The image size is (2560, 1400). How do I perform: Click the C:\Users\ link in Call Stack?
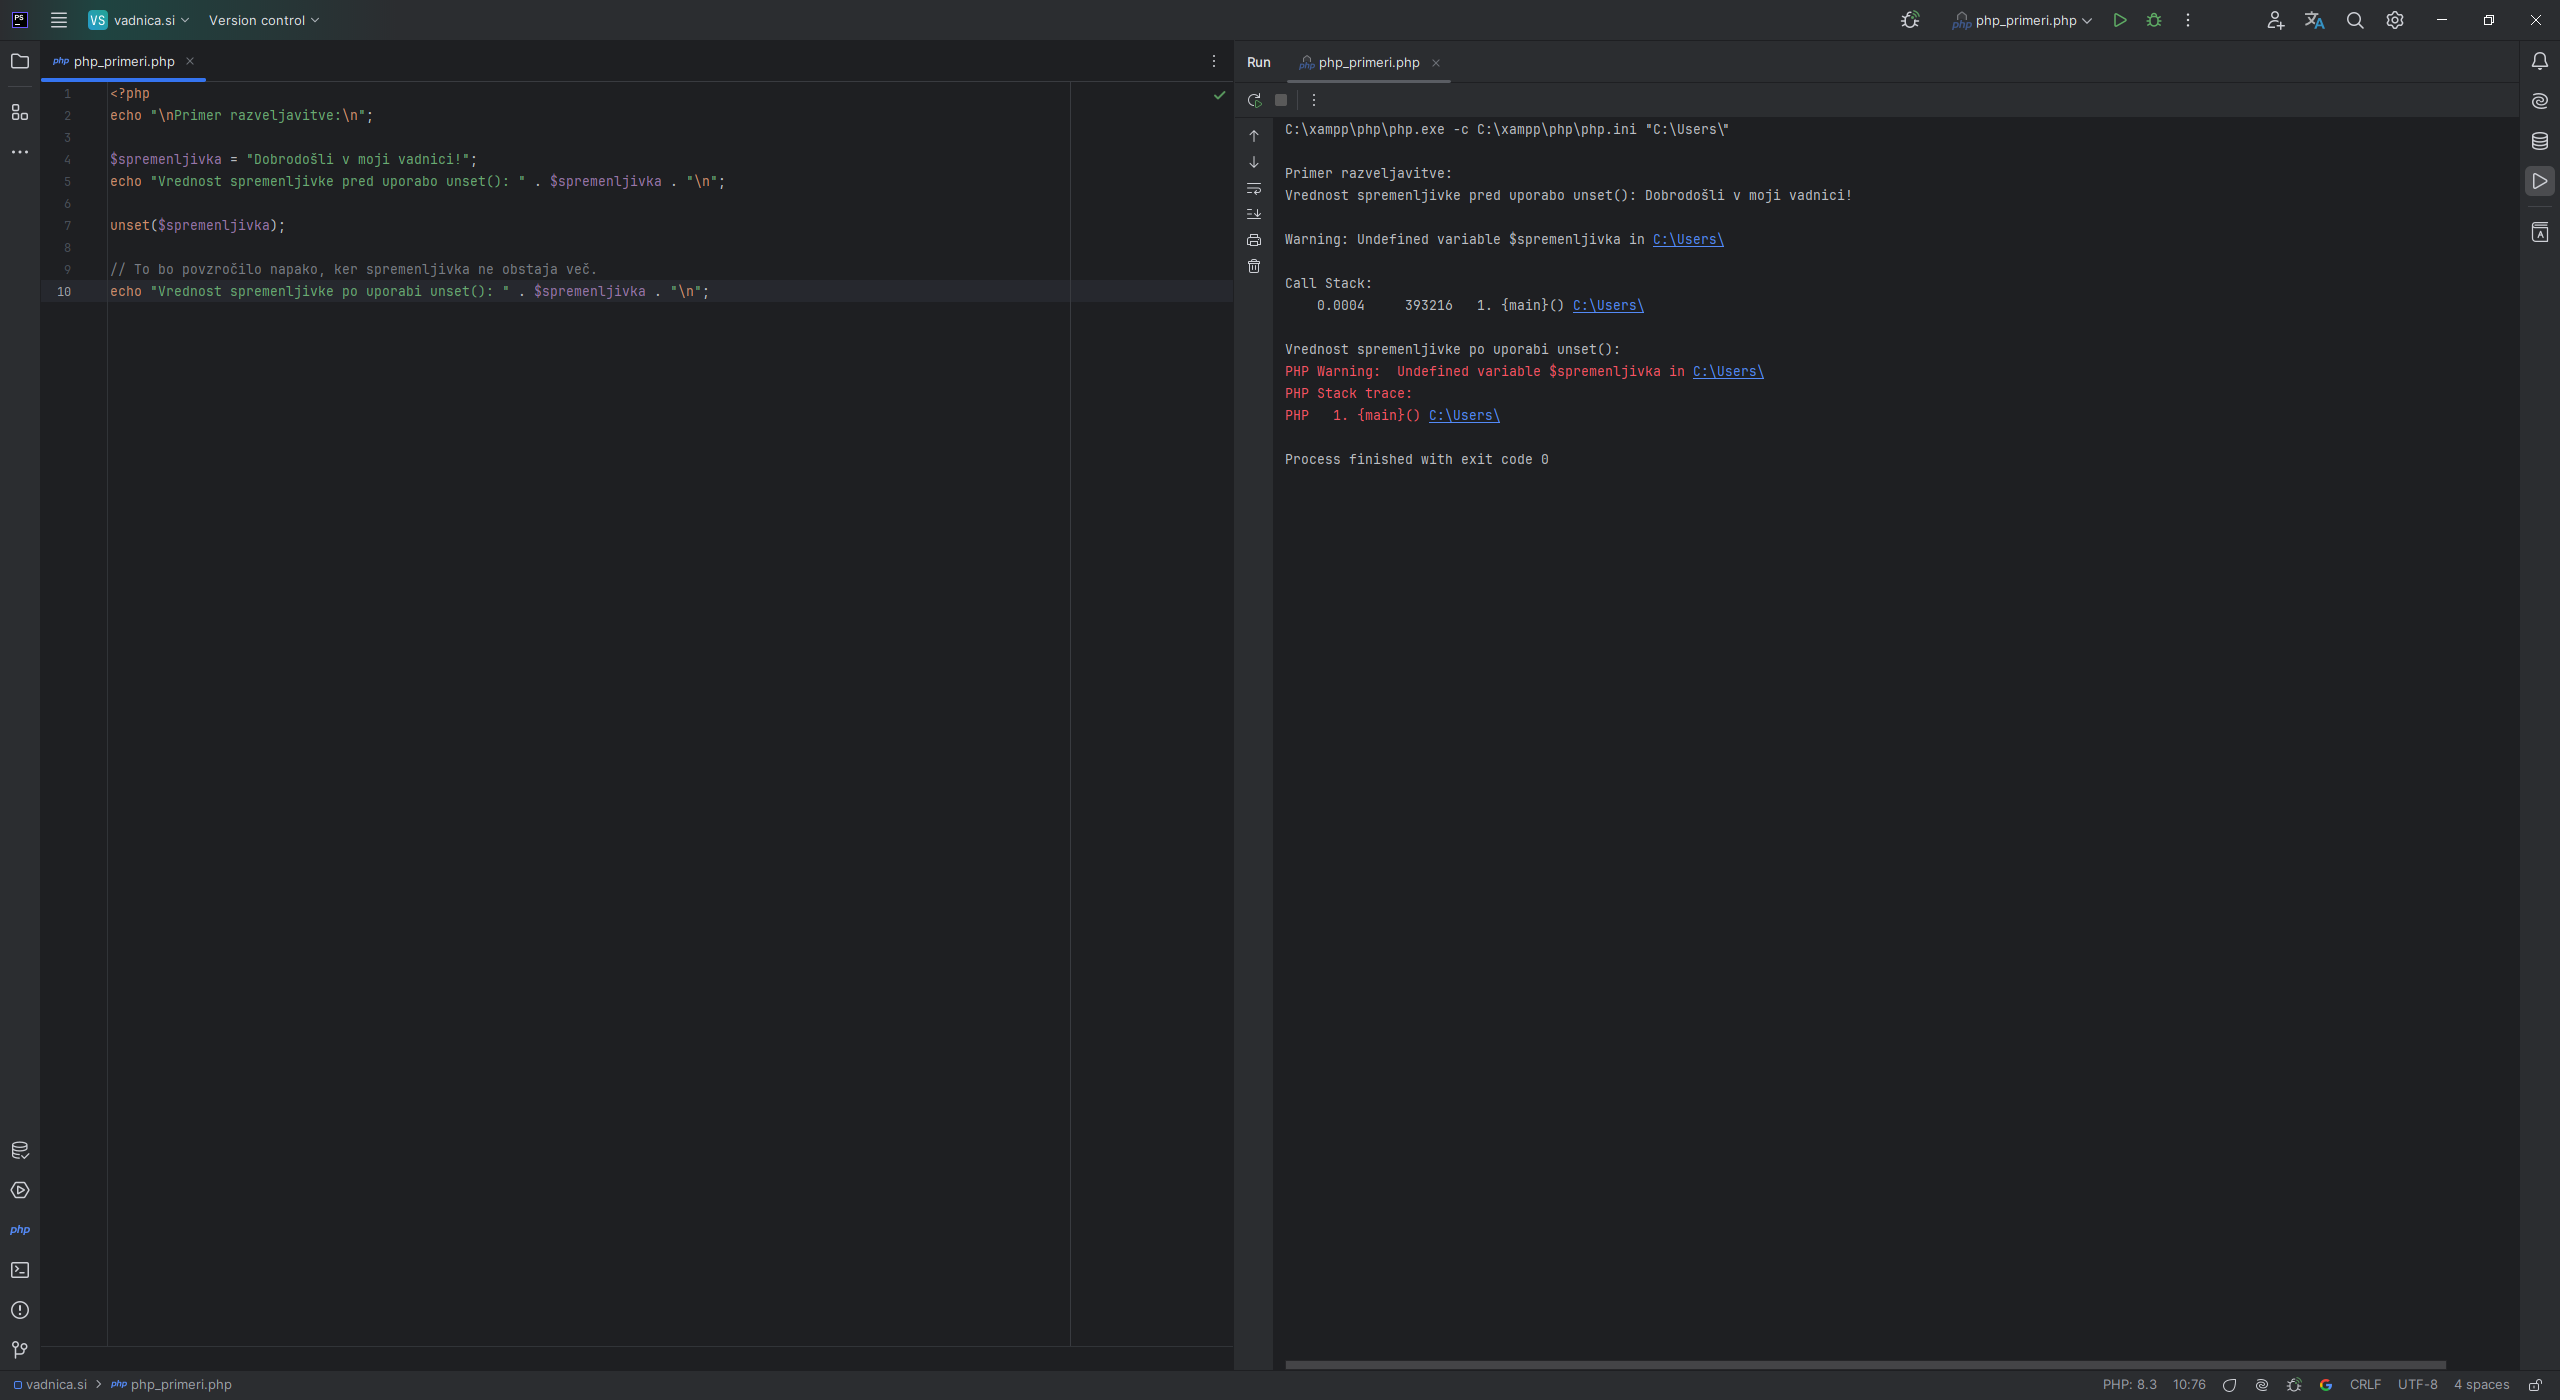[1607, 305]
